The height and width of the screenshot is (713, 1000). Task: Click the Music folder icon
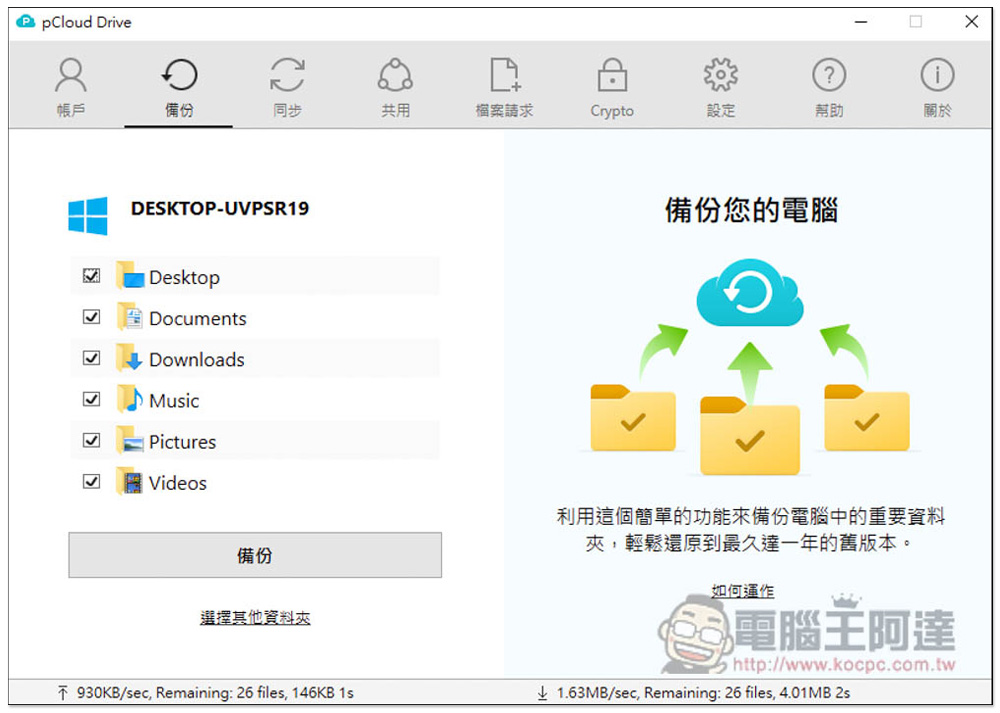(130, 399)
